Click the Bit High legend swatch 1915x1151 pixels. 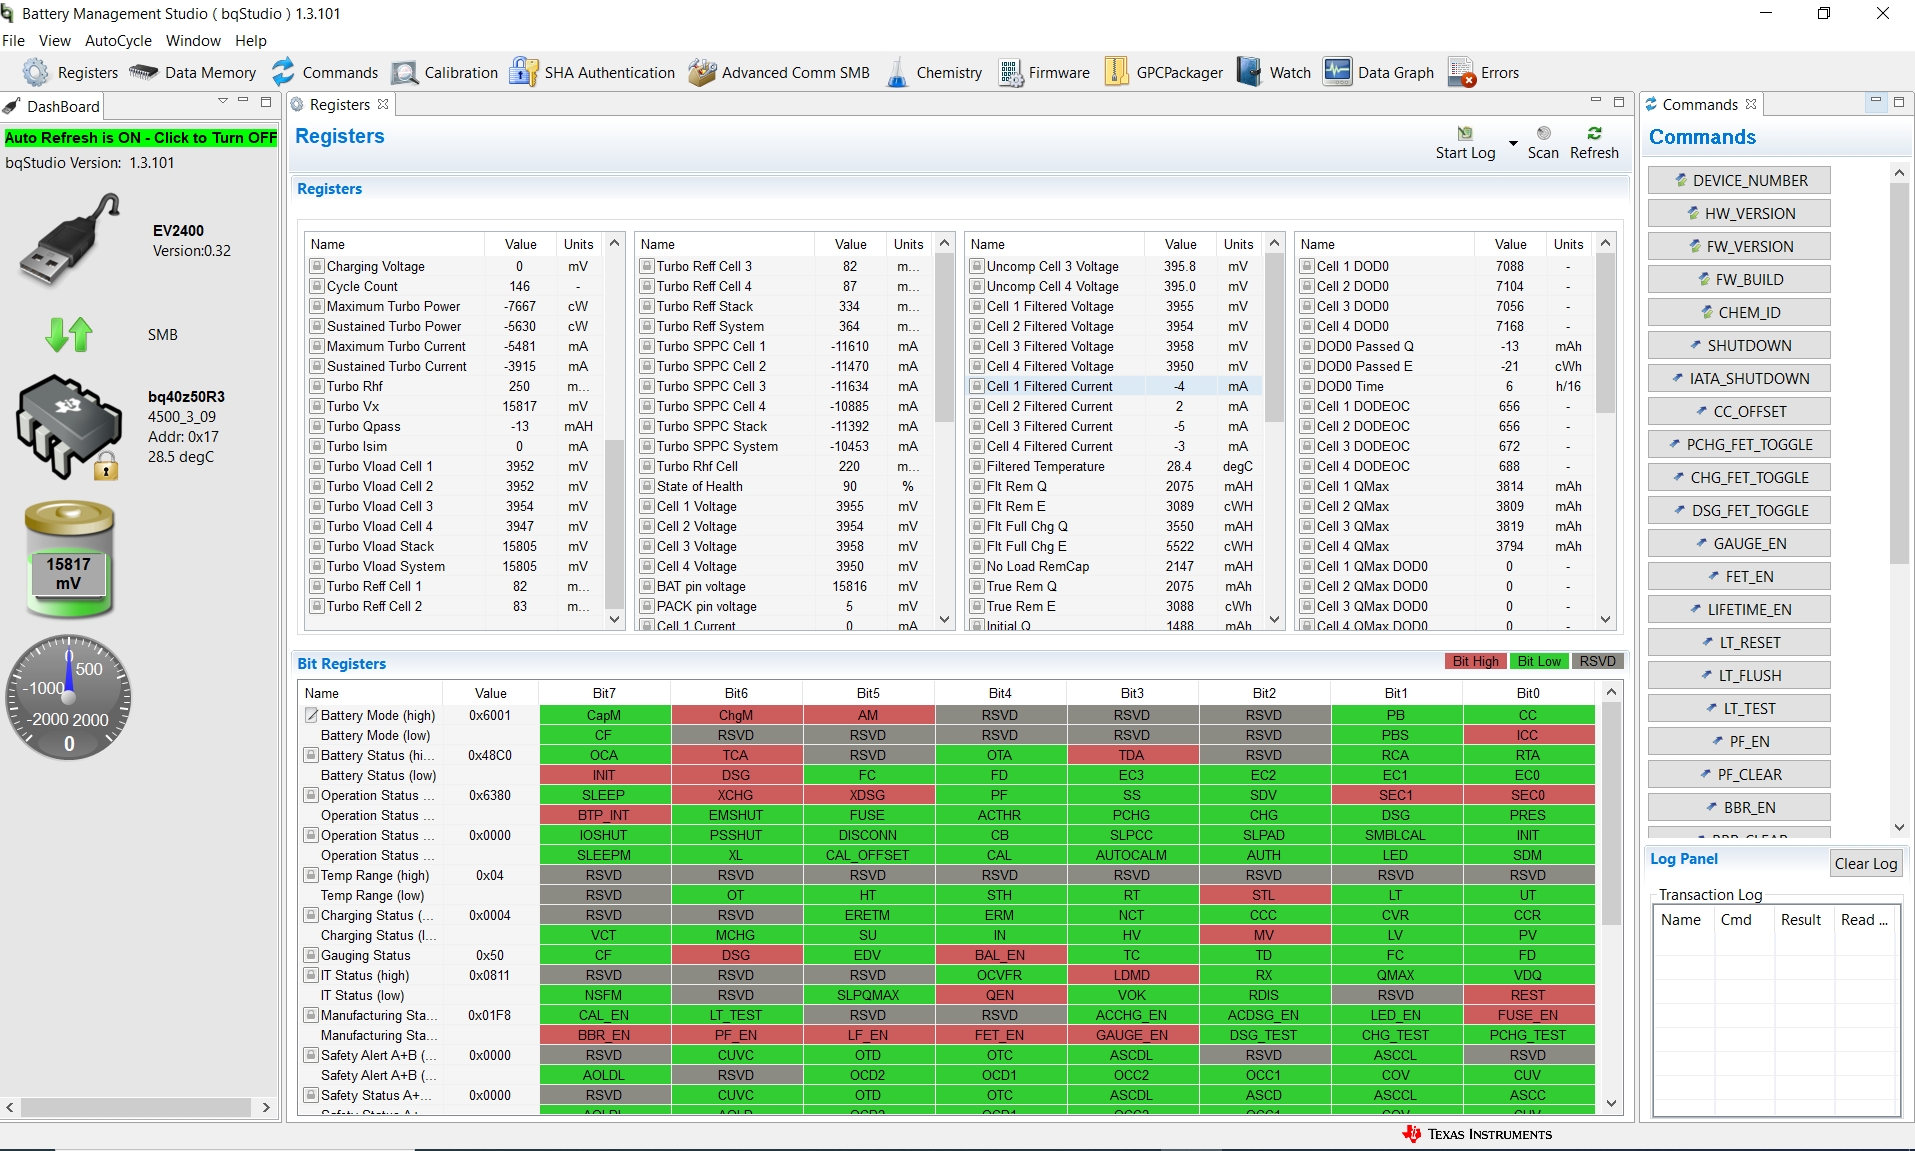pos(1475,661)
